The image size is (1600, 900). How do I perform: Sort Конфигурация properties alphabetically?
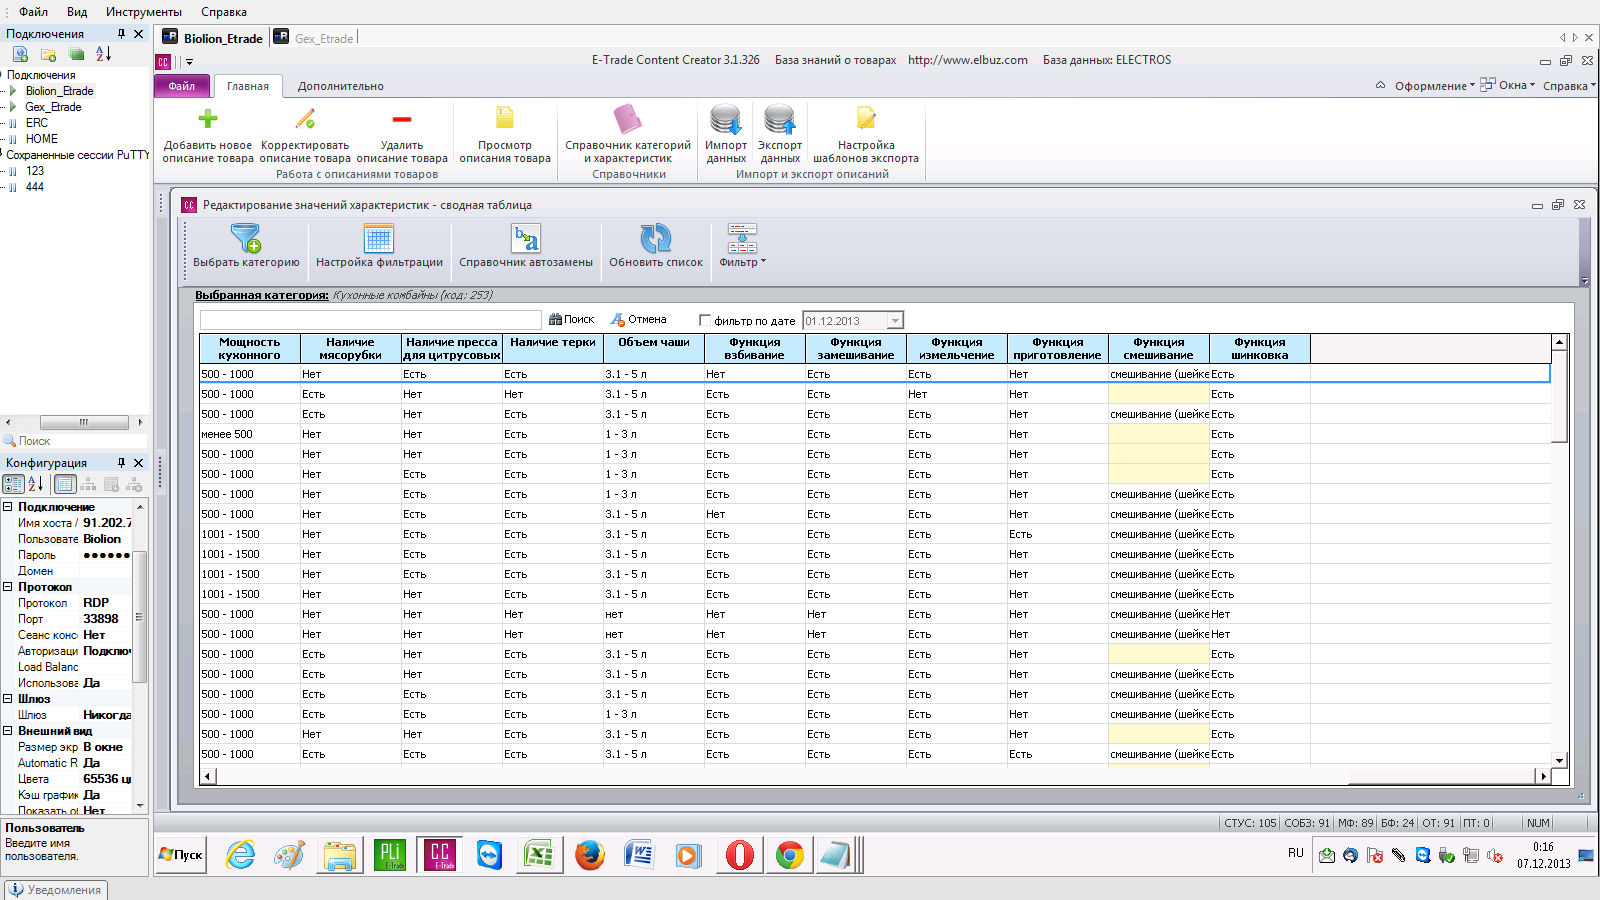[36, 484]
